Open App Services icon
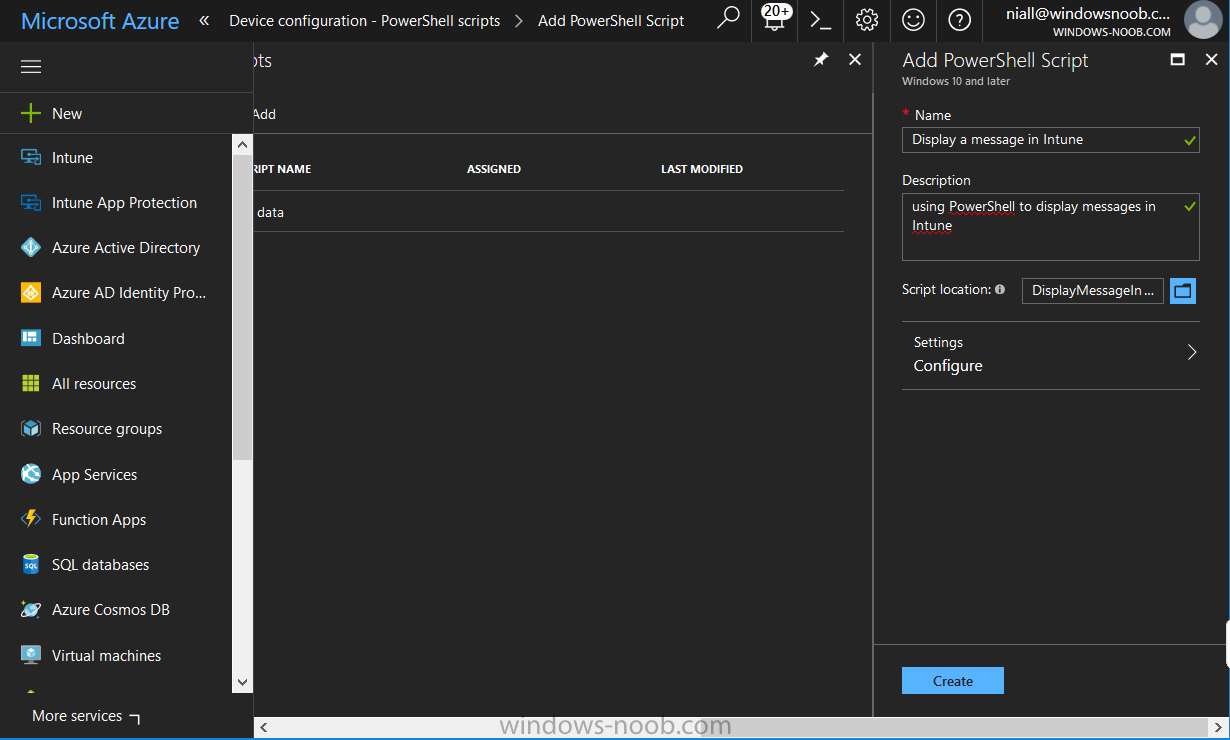 click(31, 474)
